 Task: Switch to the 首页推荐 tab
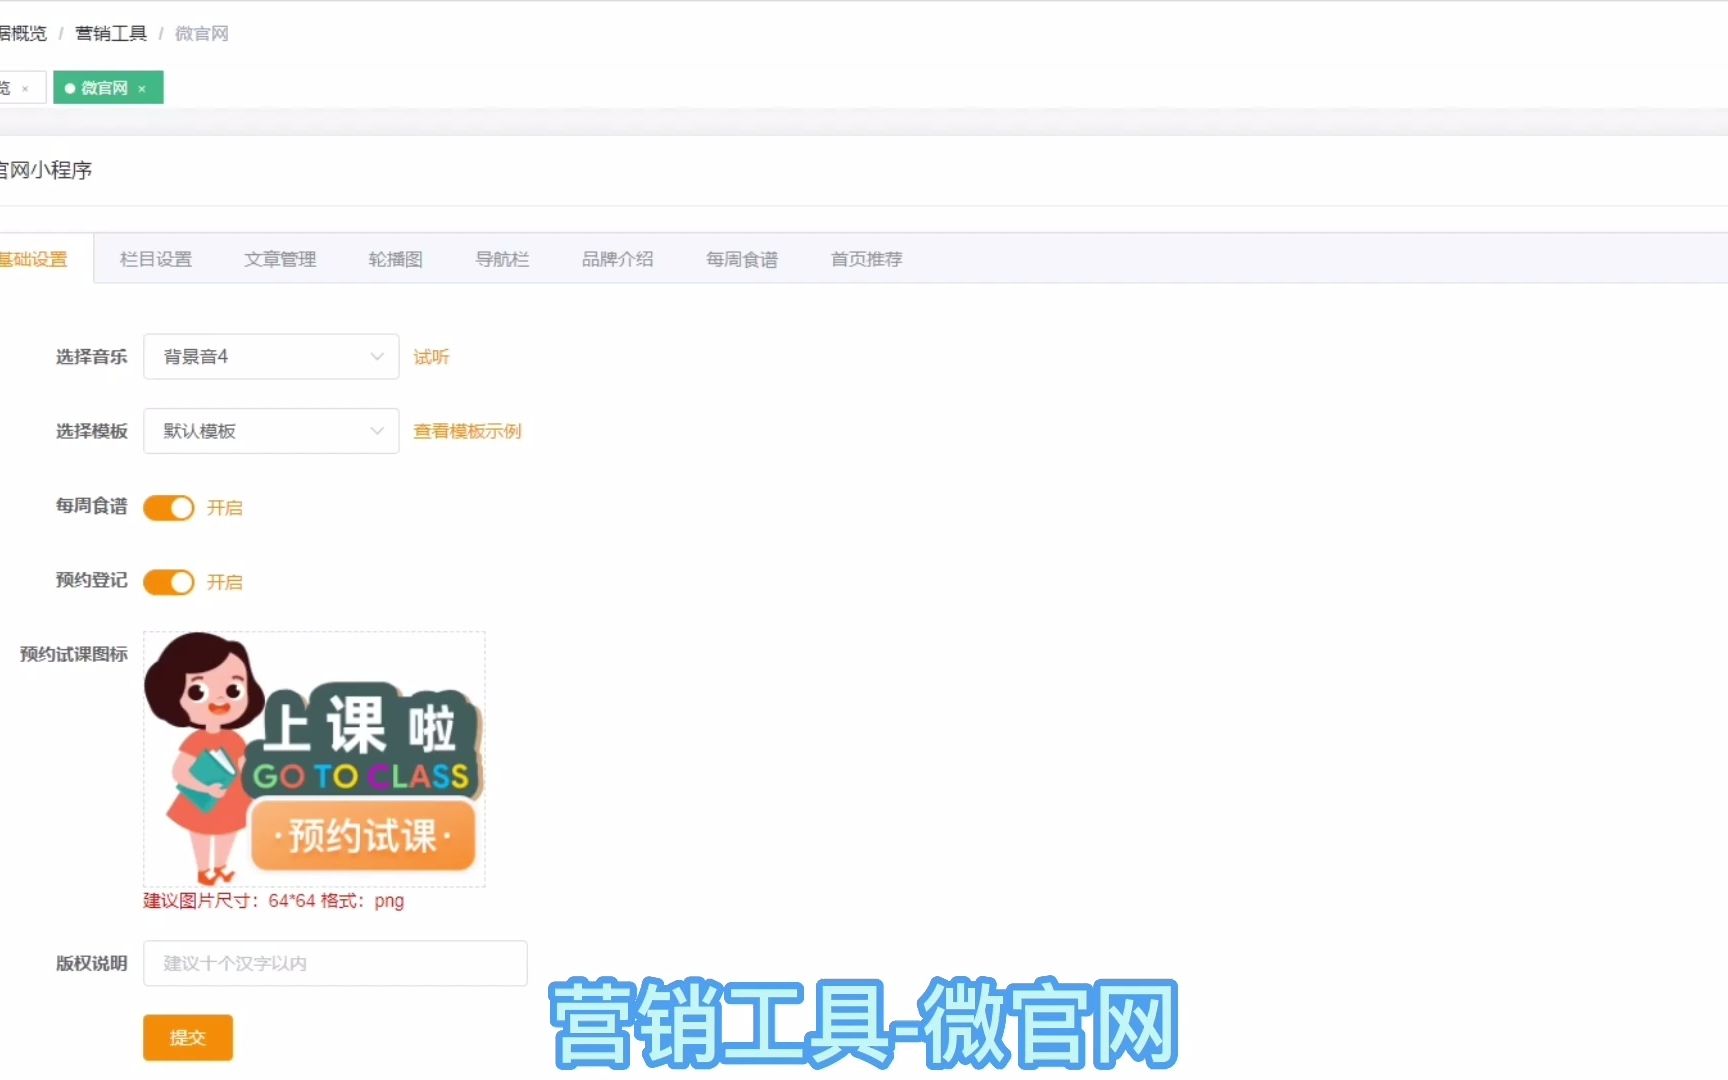(865, 258)
